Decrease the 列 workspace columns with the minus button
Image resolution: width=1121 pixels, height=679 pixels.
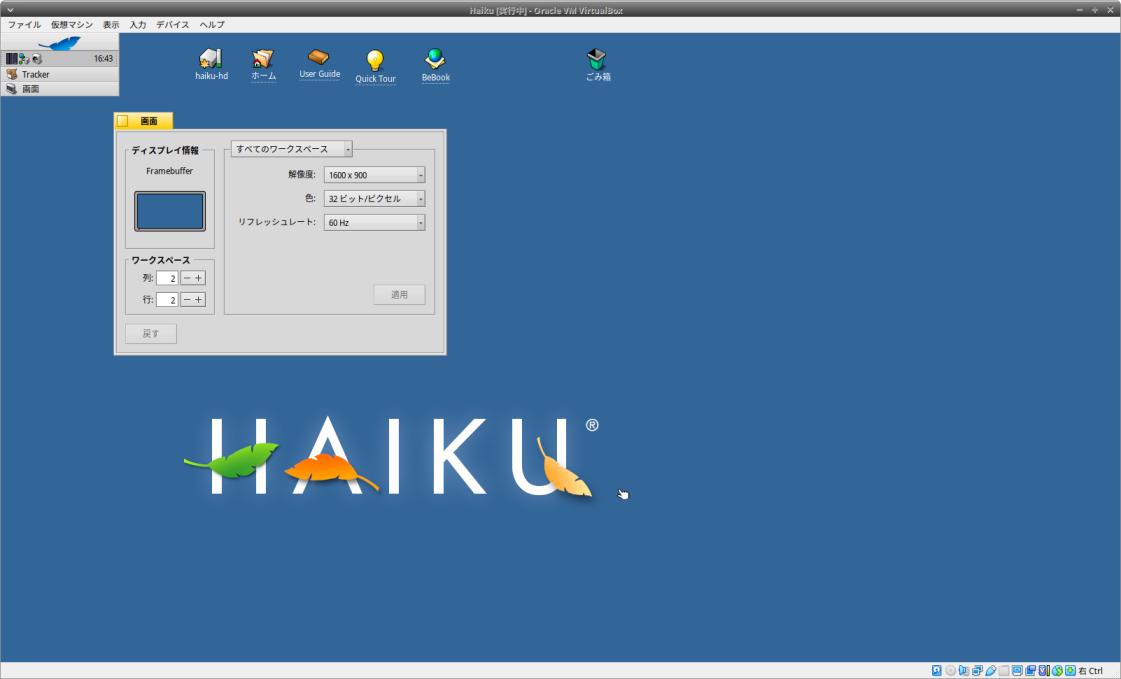187,278
